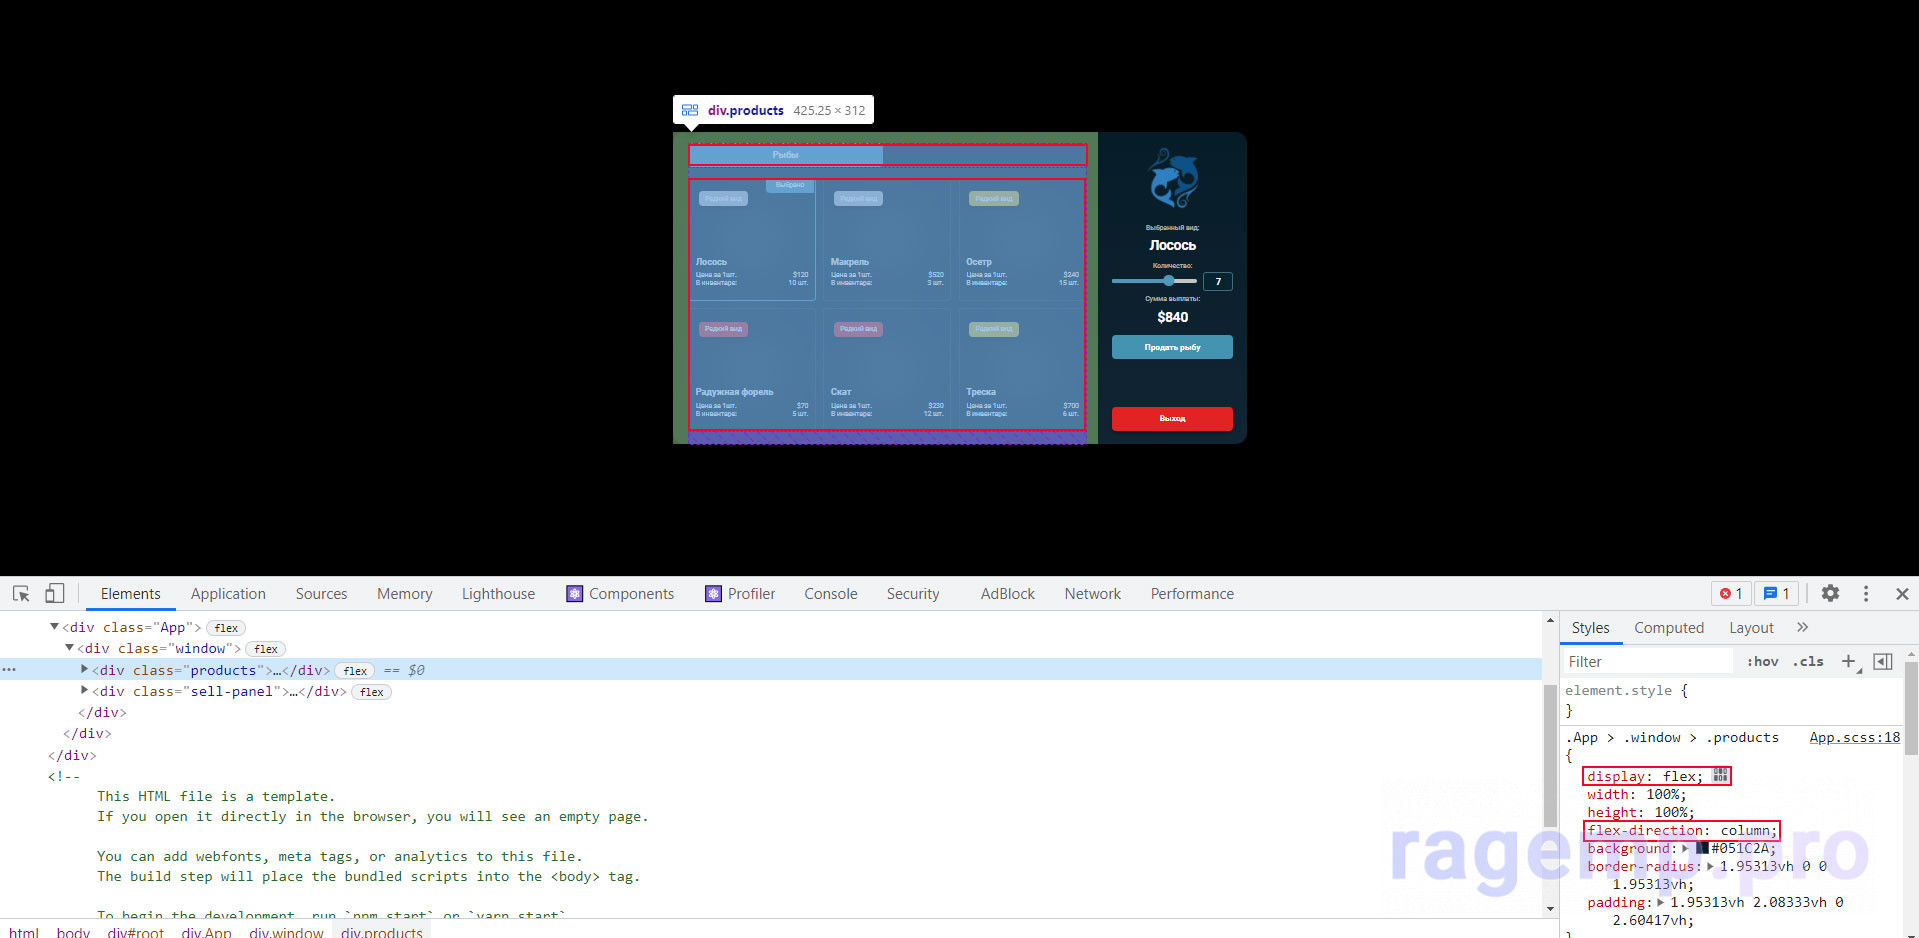Activate the inspect element picker icon
The height and width of the screenshot is (938, 1919).
(x=21, y=593)
